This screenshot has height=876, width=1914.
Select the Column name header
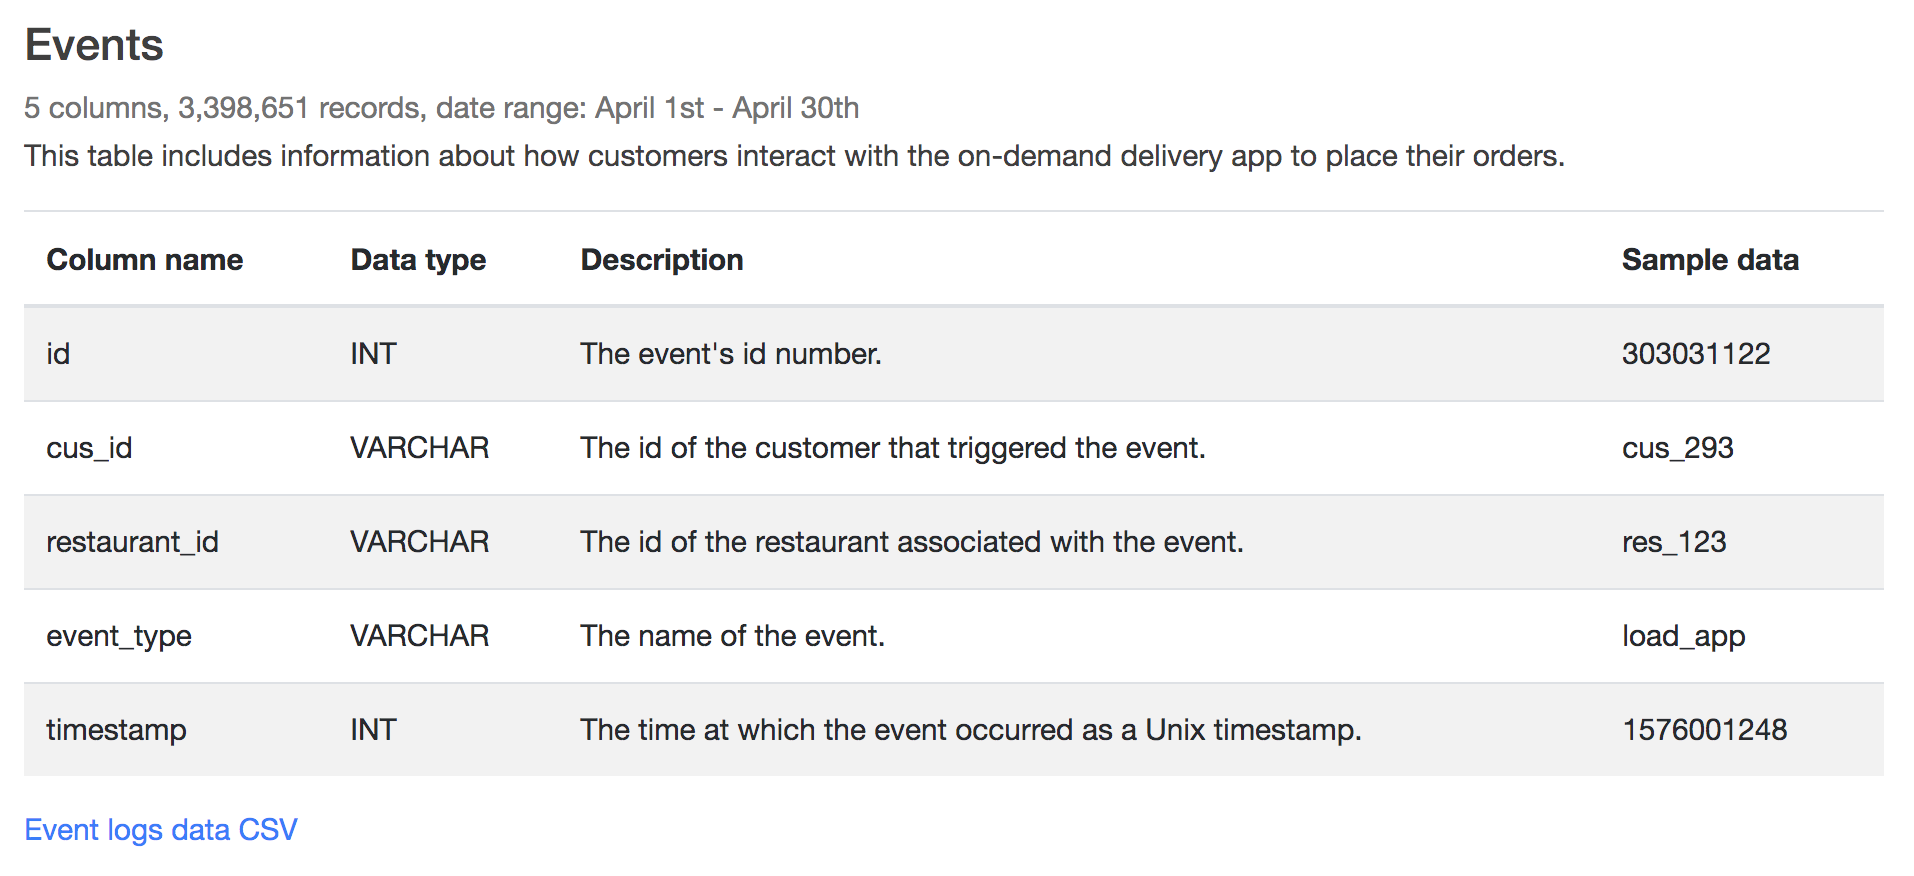point(145,260)
